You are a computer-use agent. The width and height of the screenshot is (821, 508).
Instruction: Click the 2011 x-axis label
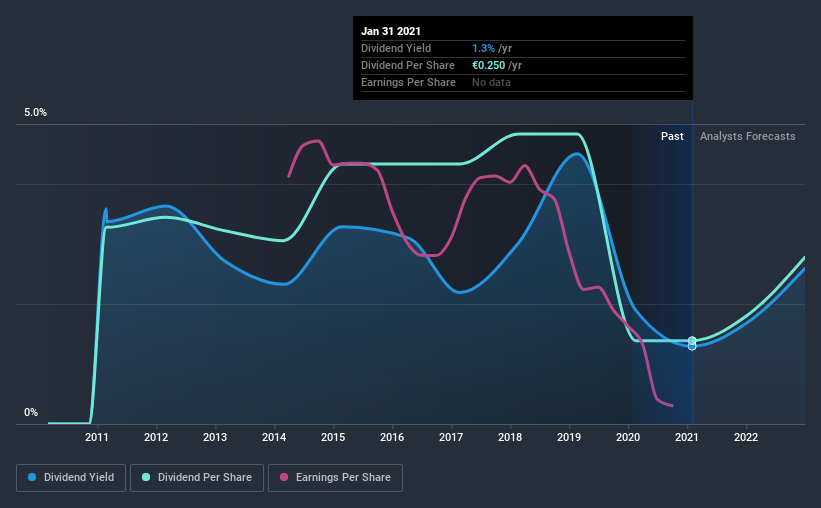[97, 437]
